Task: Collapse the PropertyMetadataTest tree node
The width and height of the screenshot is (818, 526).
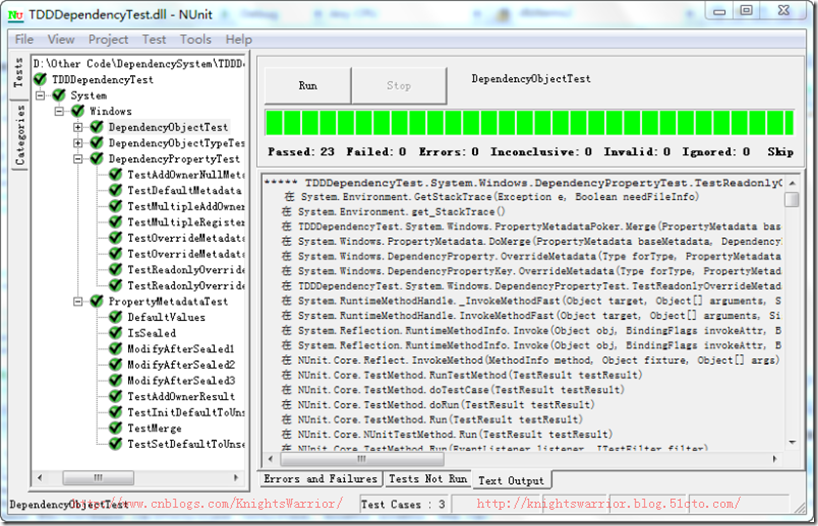Action: [78, 302]
